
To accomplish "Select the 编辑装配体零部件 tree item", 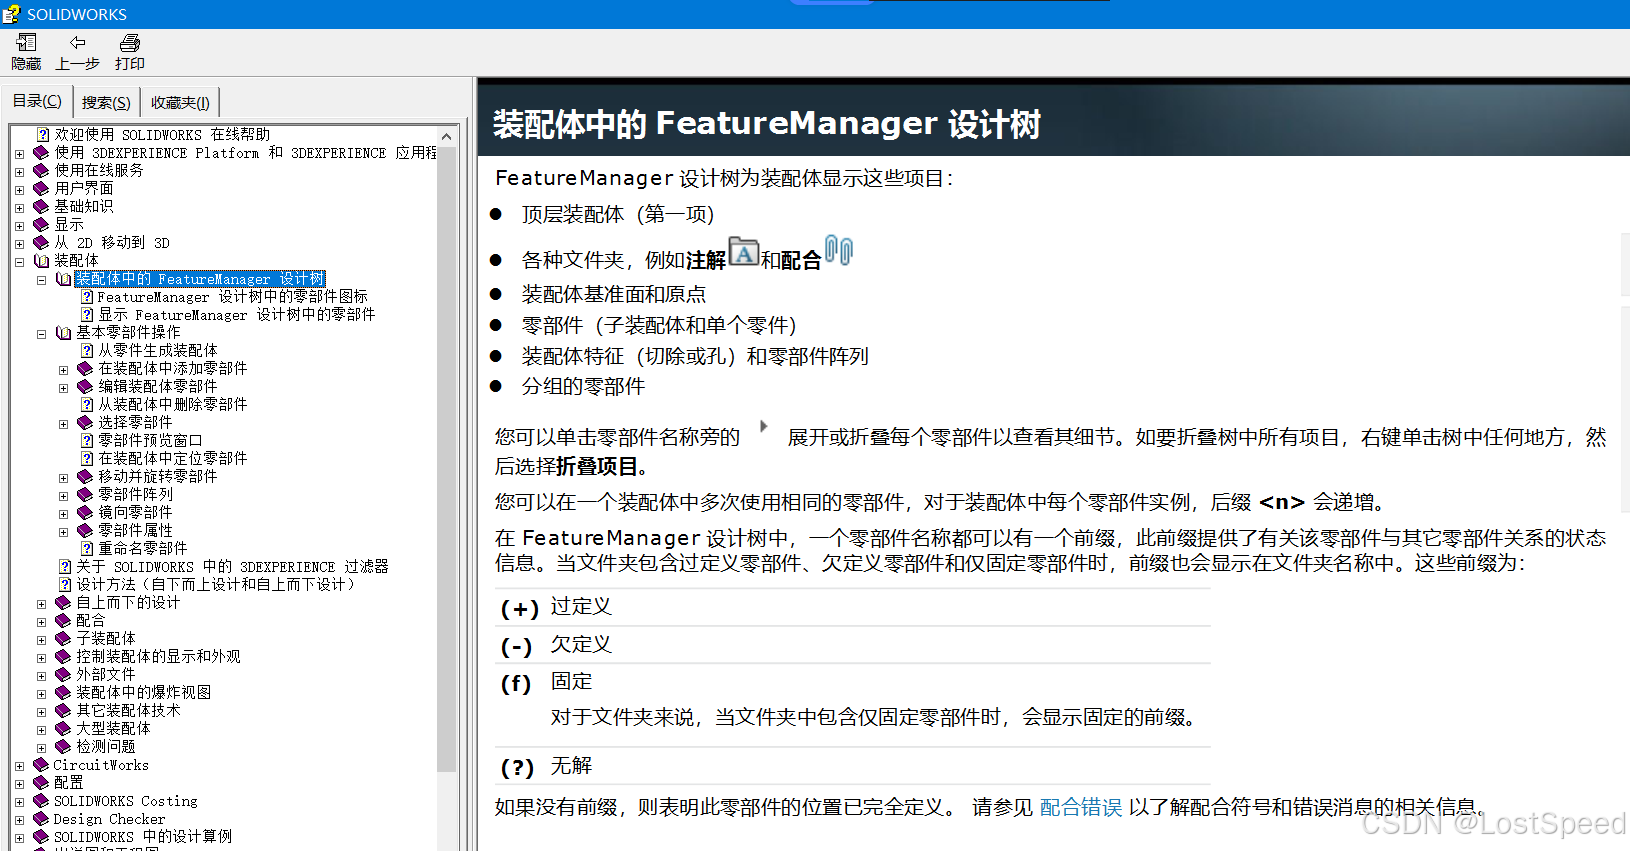I will [157, 386].
